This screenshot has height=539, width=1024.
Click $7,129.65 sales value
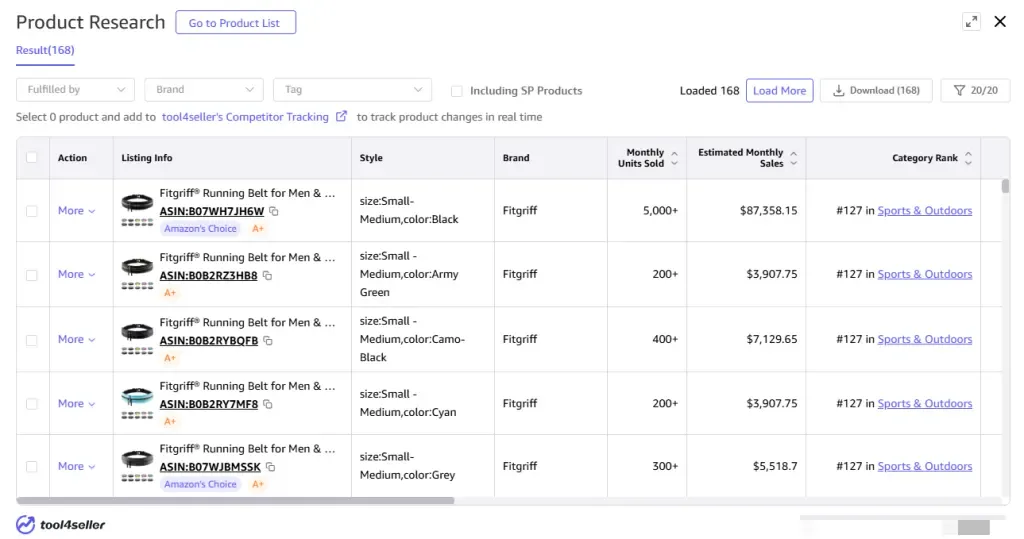772,339
